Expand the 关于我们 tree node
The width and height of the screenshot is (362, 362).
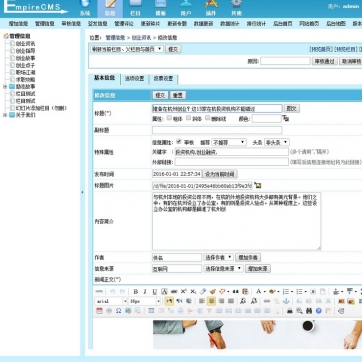pos(5,115)
